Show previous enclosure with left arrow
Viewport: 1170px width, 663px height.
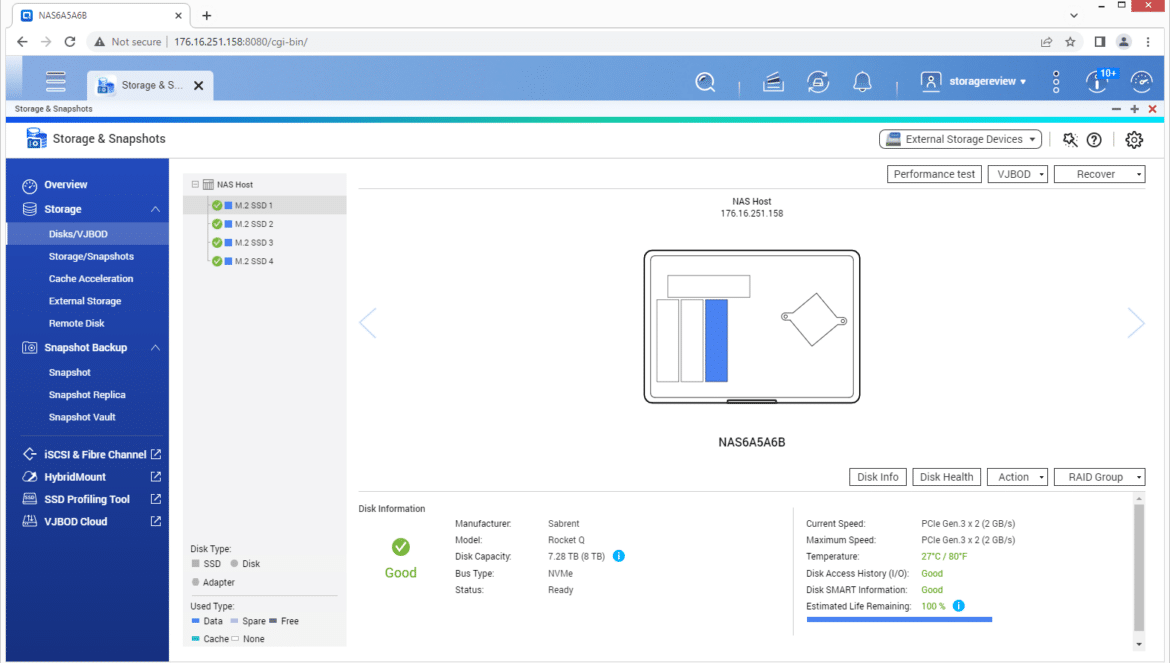(x=368, y=323)
